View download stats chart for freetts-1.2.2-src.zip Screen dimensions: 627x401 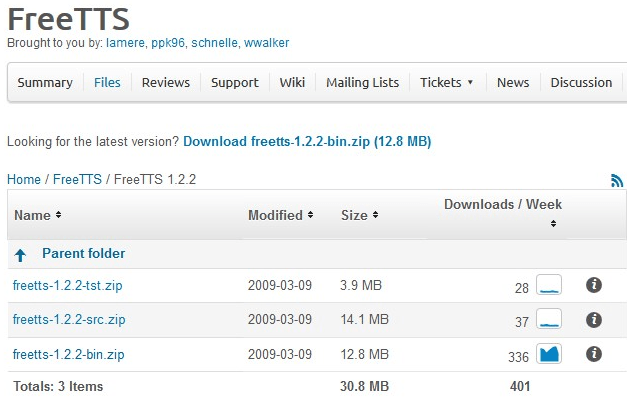coord(549,320)
